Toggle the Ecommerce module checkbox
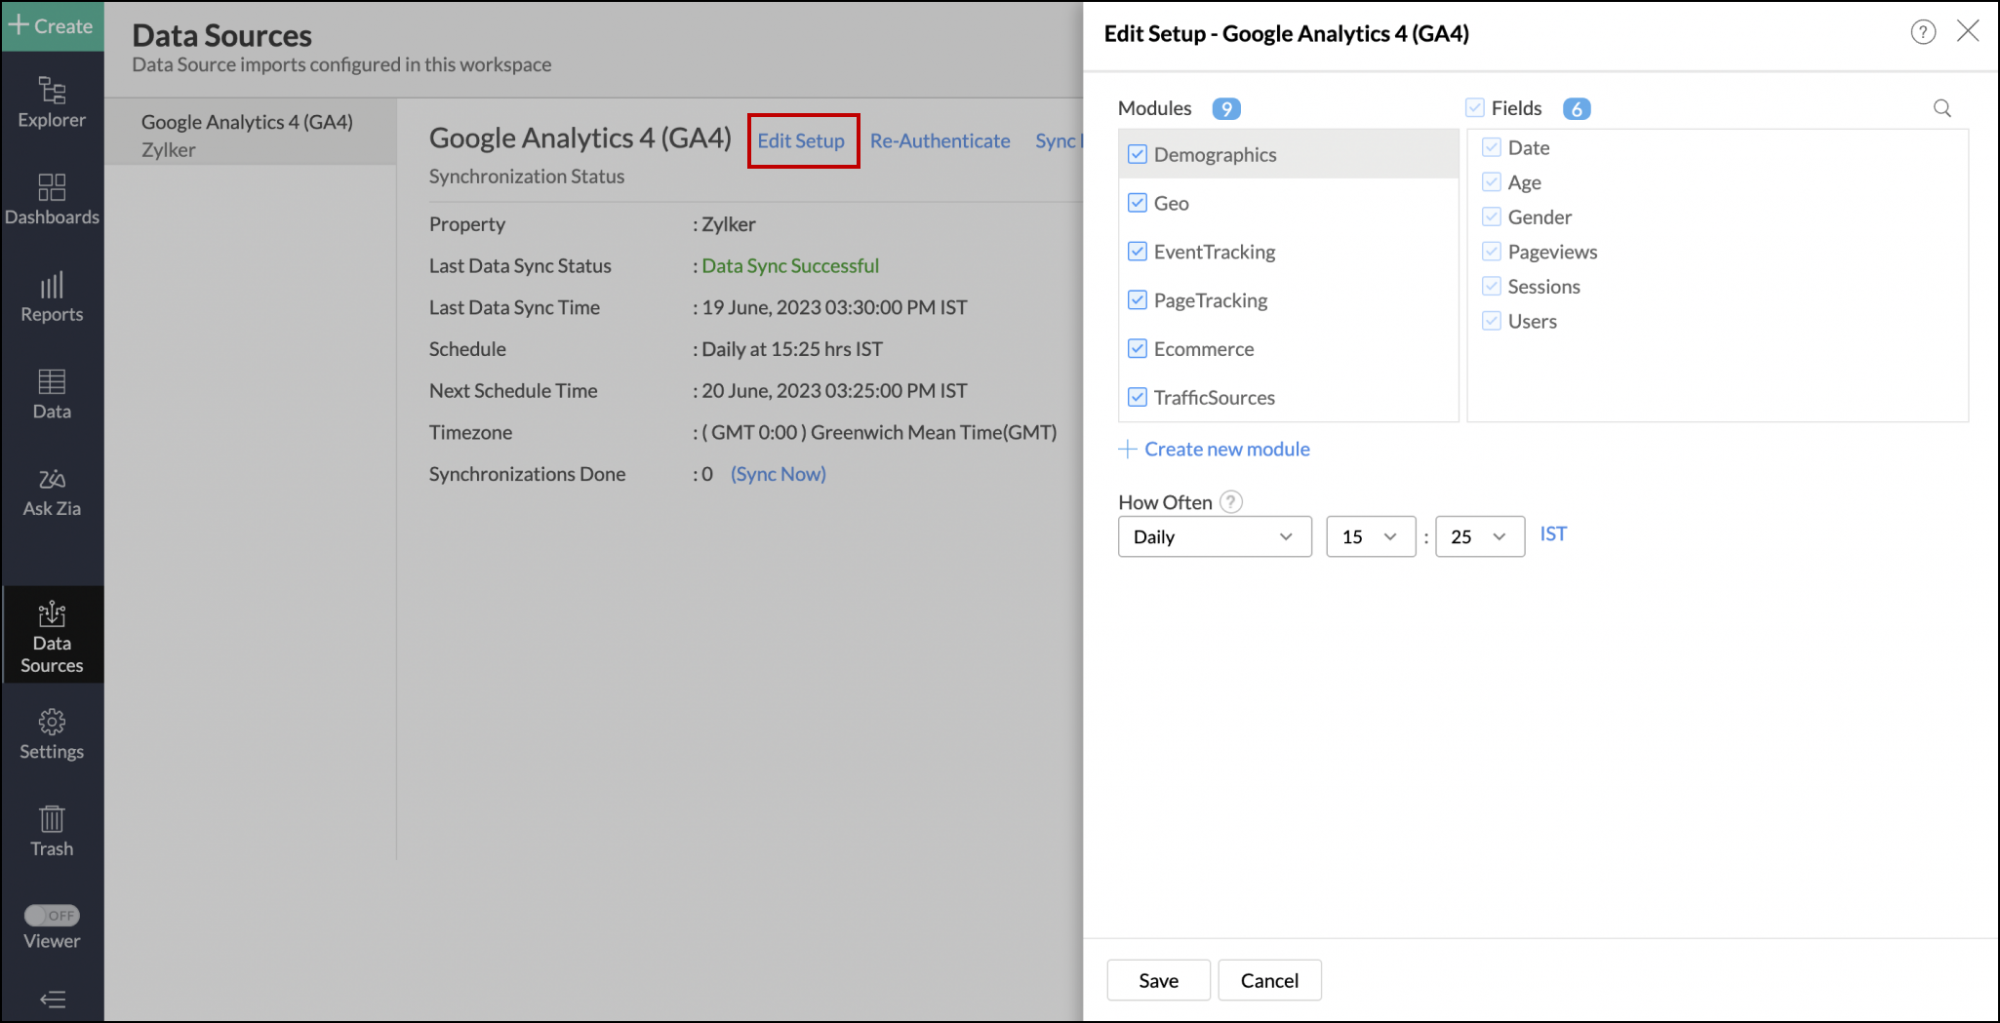Image resolution: width=2000 pixels, height=1023 pixels. 1137,349
